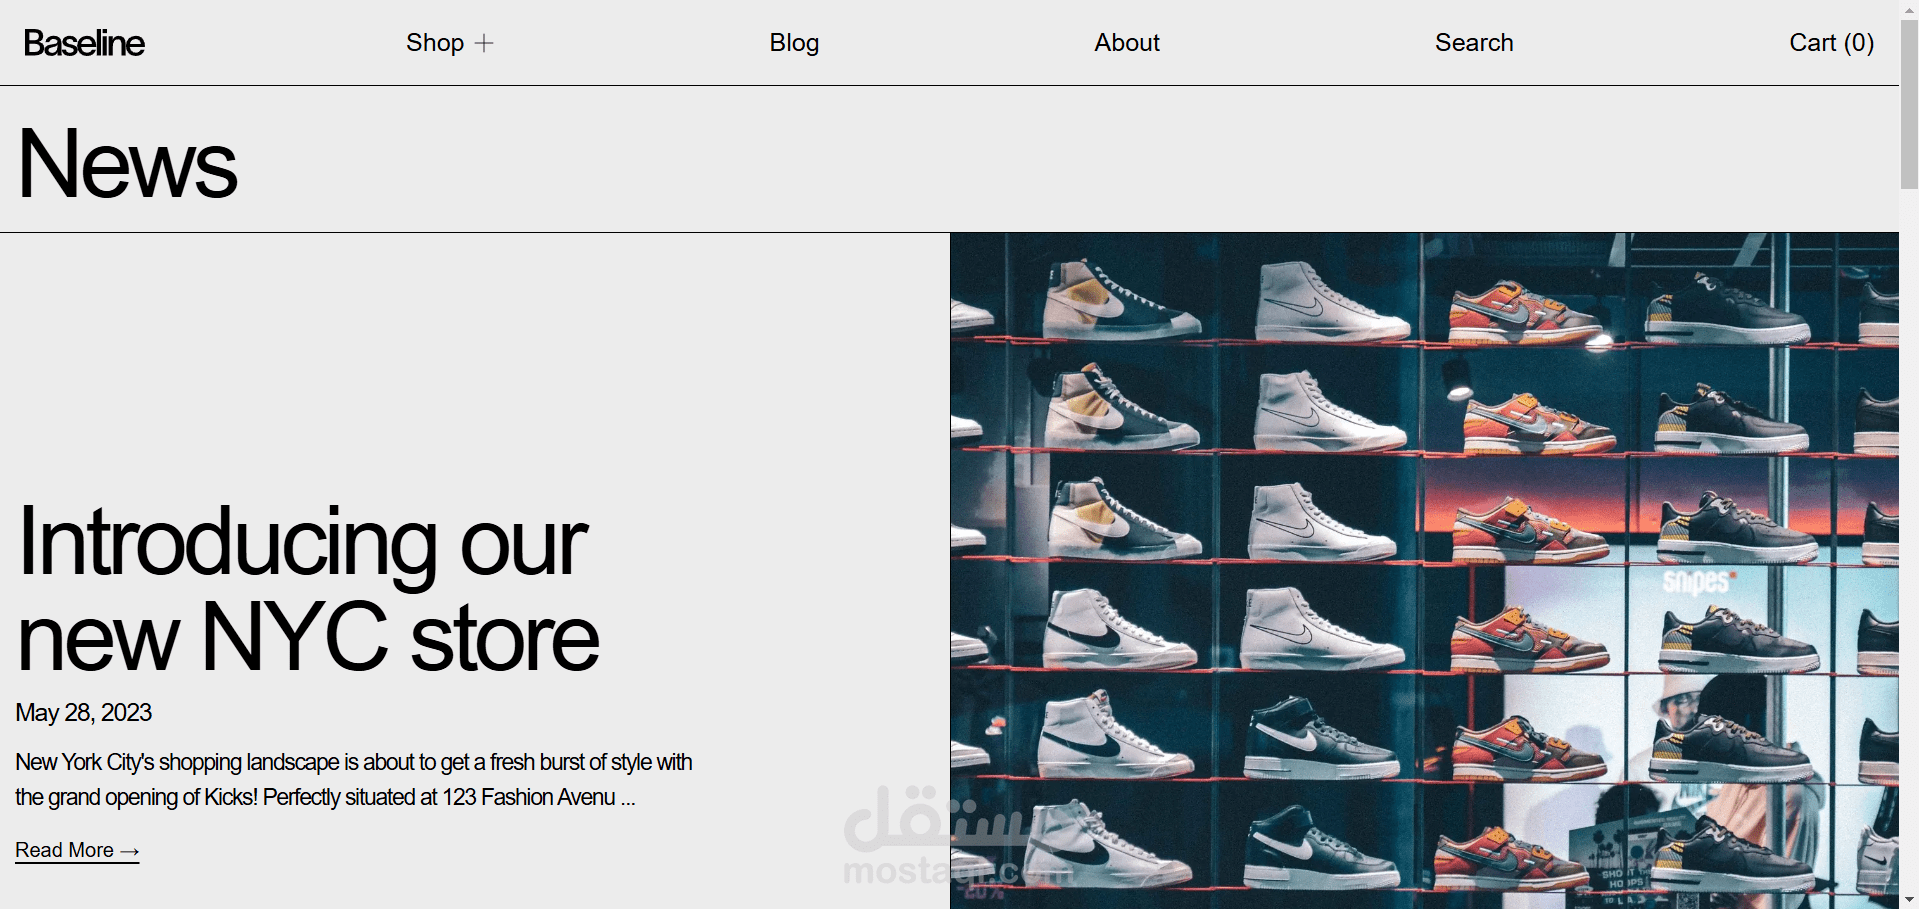
Task: Open the About page
Action: [x=1127, y=43]
